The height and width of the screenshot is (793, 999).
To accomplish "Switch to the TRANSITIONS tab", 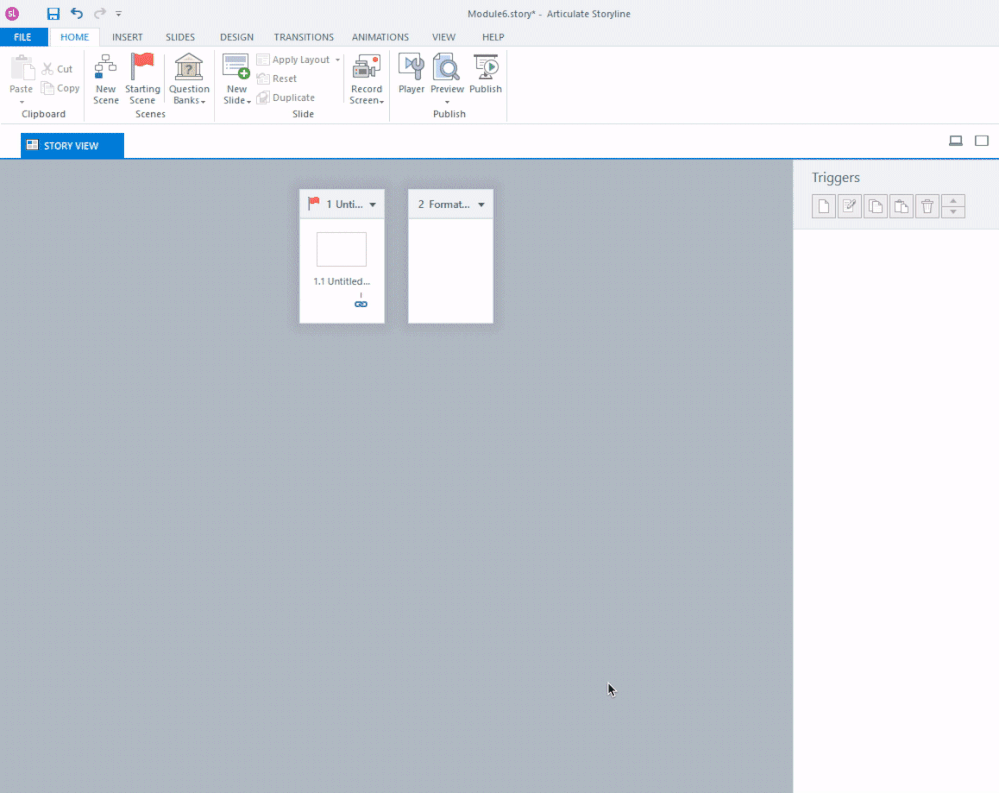I will point(304,37).
